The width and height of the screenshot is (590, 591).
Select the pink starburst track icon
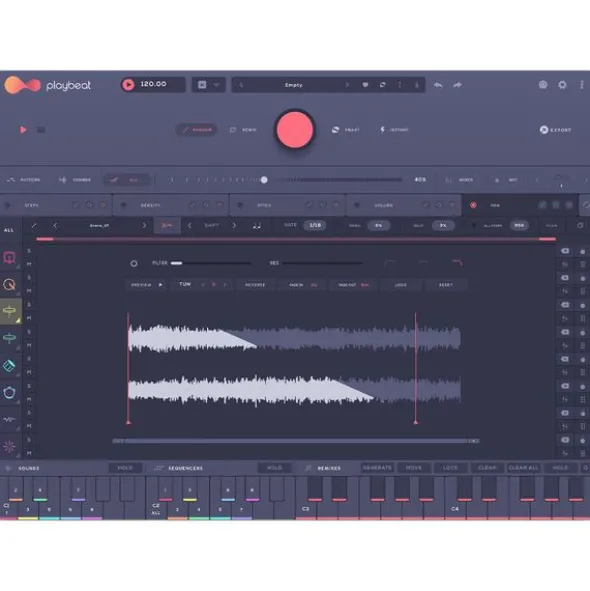[9, 446]
